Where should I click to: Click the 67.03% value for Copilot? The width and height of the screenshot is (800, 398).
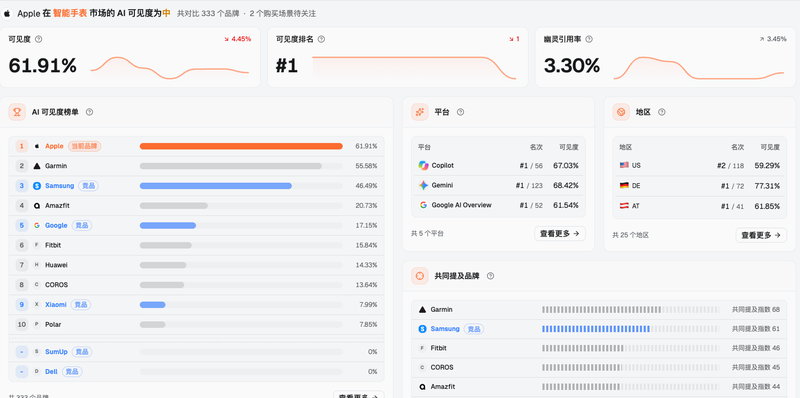pyautogui.click(x=566, y=165)
